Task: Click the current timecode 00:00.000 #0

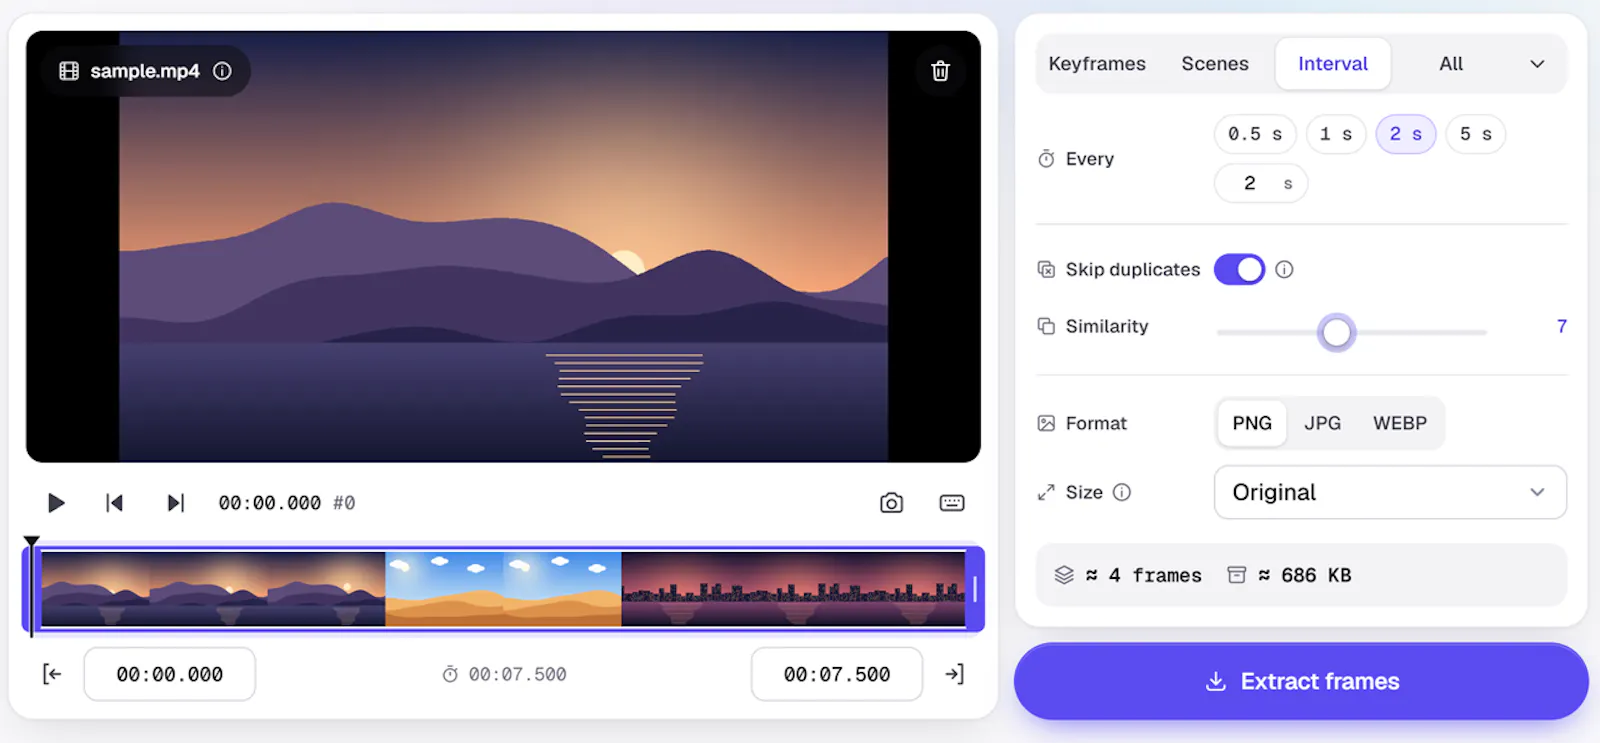Action: (287, 503)
